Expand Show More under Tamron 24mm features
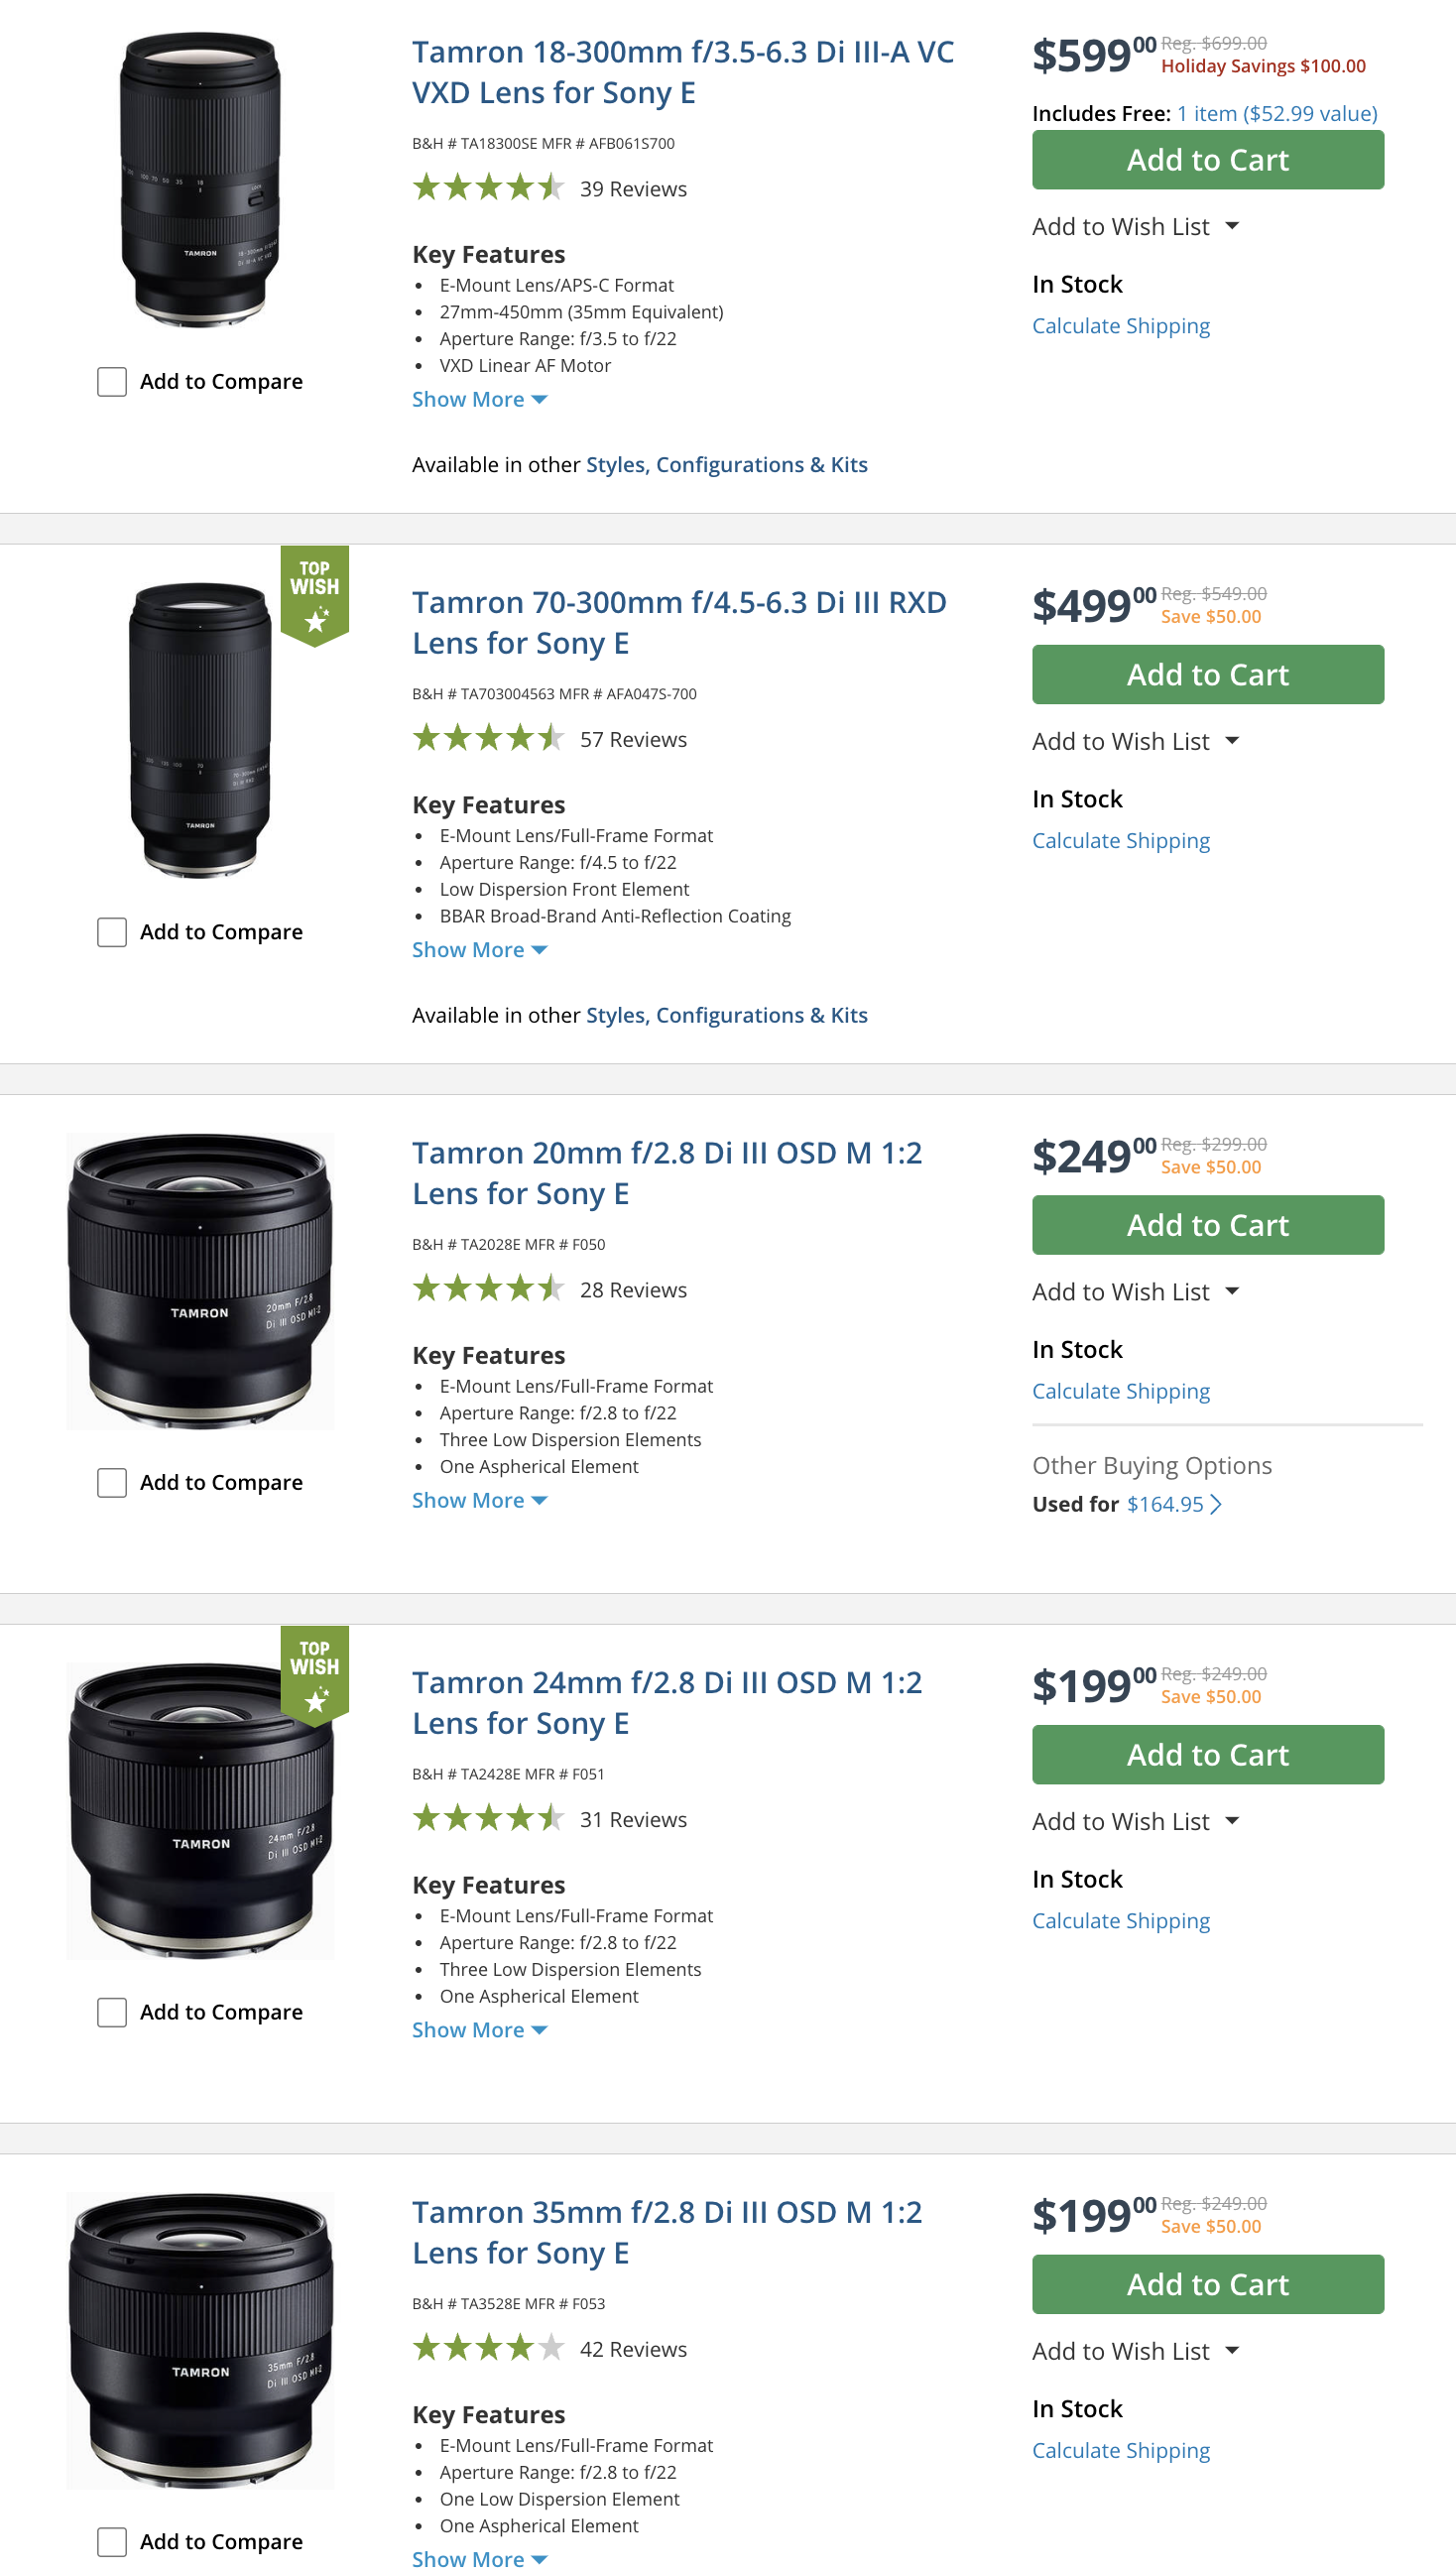 (x=479, y=2029)
